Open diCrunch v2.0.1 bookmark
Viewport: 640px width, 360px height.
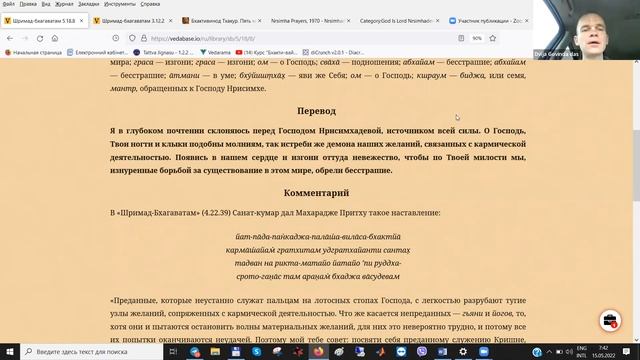click(x=333, y=52)
